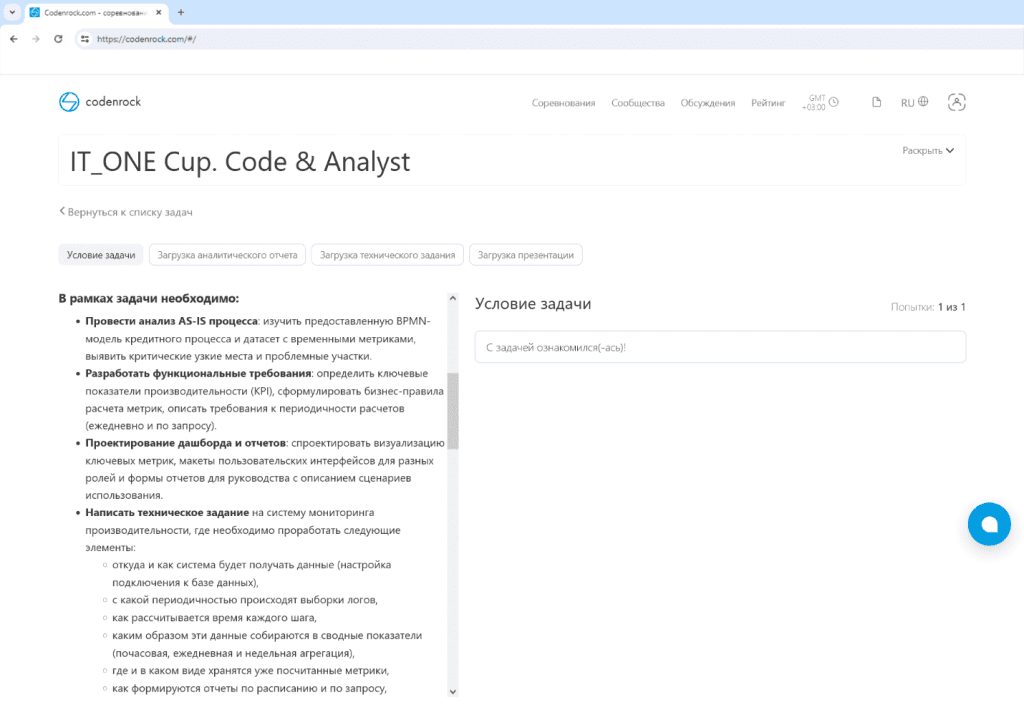The image size is (1024, 715).
Task: Click the browser back arrow
Action: [x=14, y=39]
